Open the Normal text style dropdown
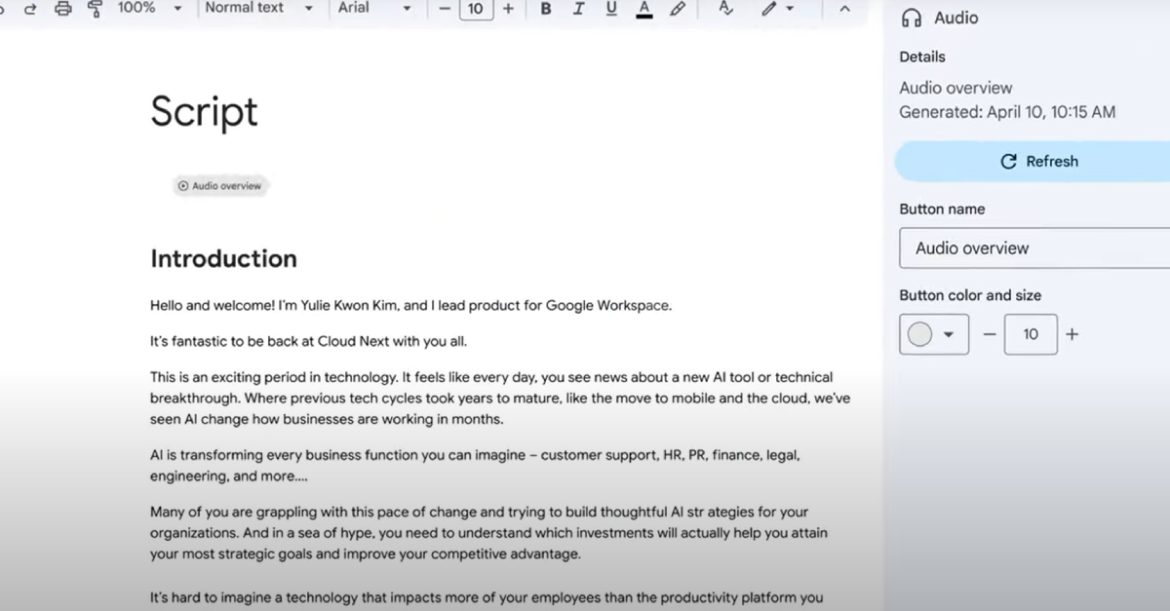This screenshot has height=611, width=1170. (x=259, y=8)
